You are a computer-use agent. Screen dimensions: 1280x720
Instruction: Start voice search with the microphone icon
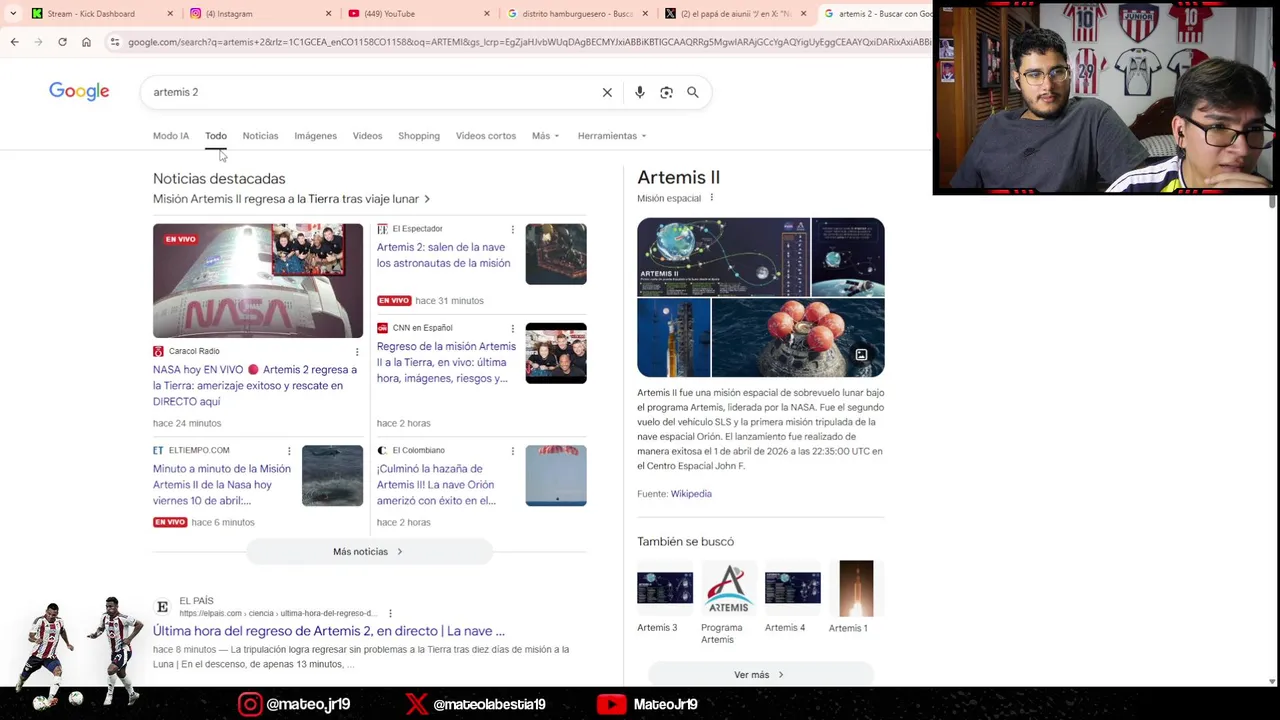[x=640, y=92]
